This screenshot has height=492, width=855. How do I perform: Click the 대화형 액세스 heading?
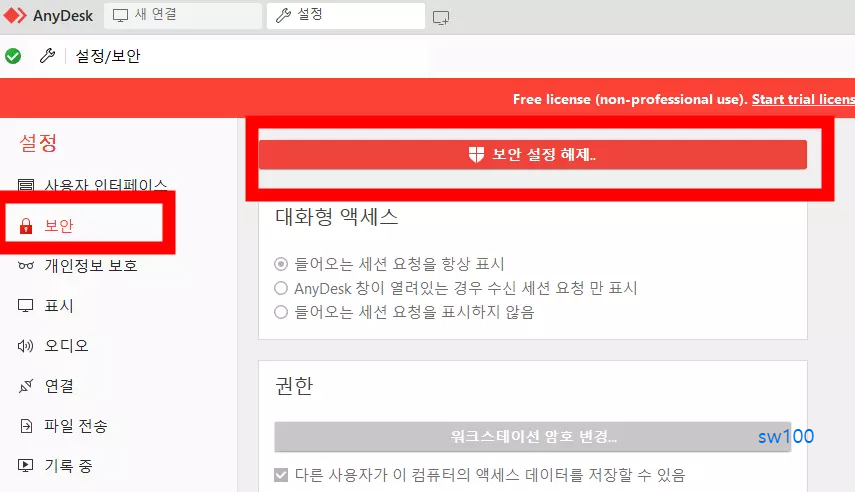click(x=336, y=217)
